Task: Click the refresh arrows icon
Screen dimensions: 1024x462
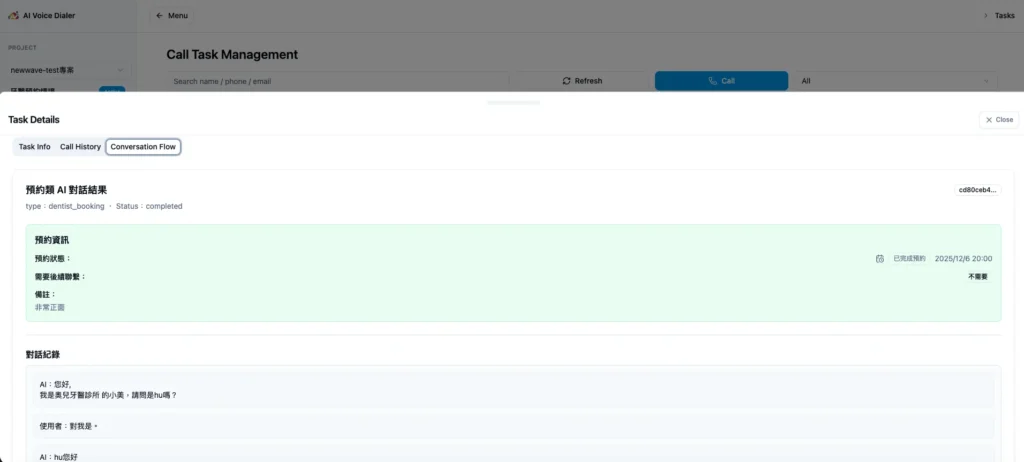Action: pyautogui.click(x=566, y=81)
